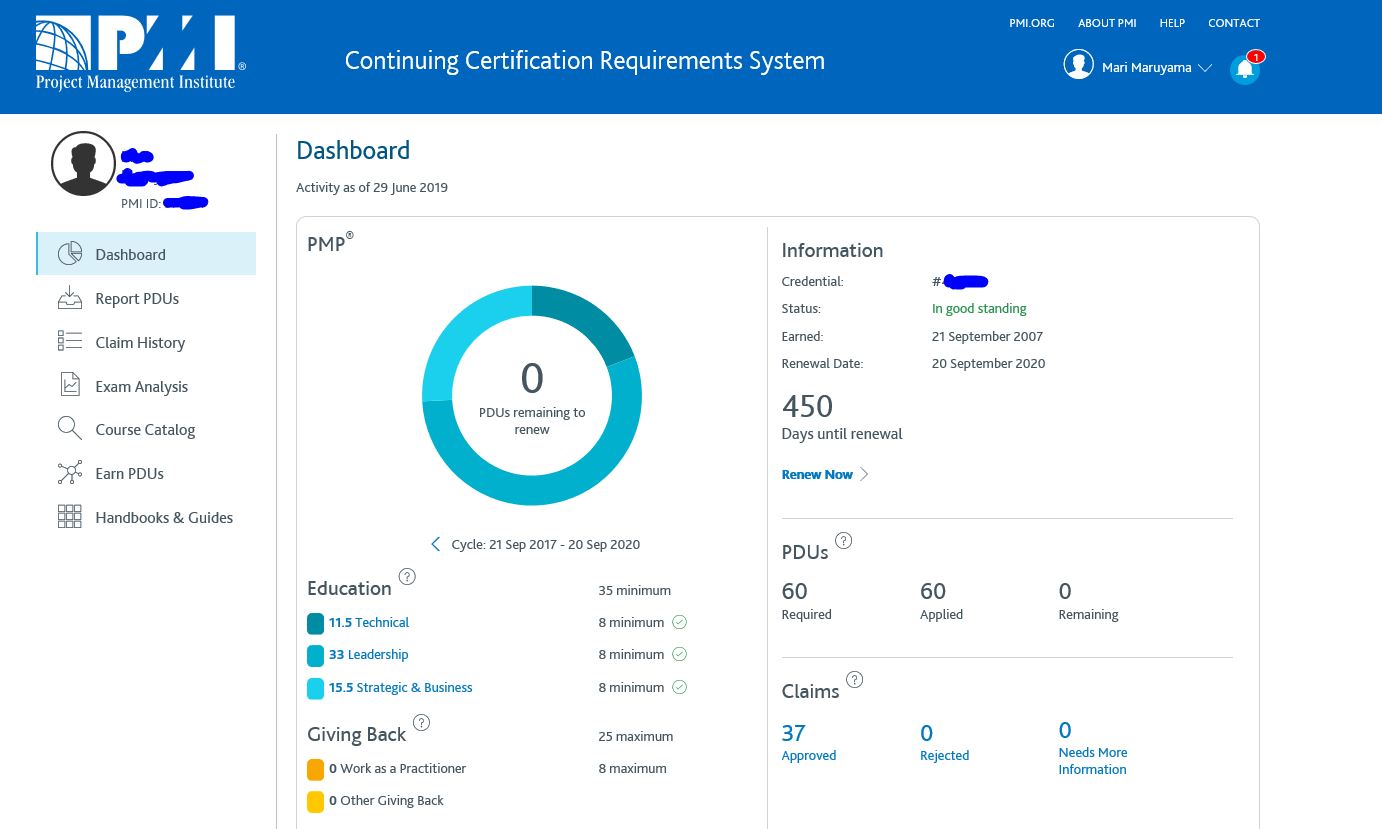Open Handbooks & Guides in the sidebar
The width and height of the screenshot is (1382, 829).
coord(164,518)
